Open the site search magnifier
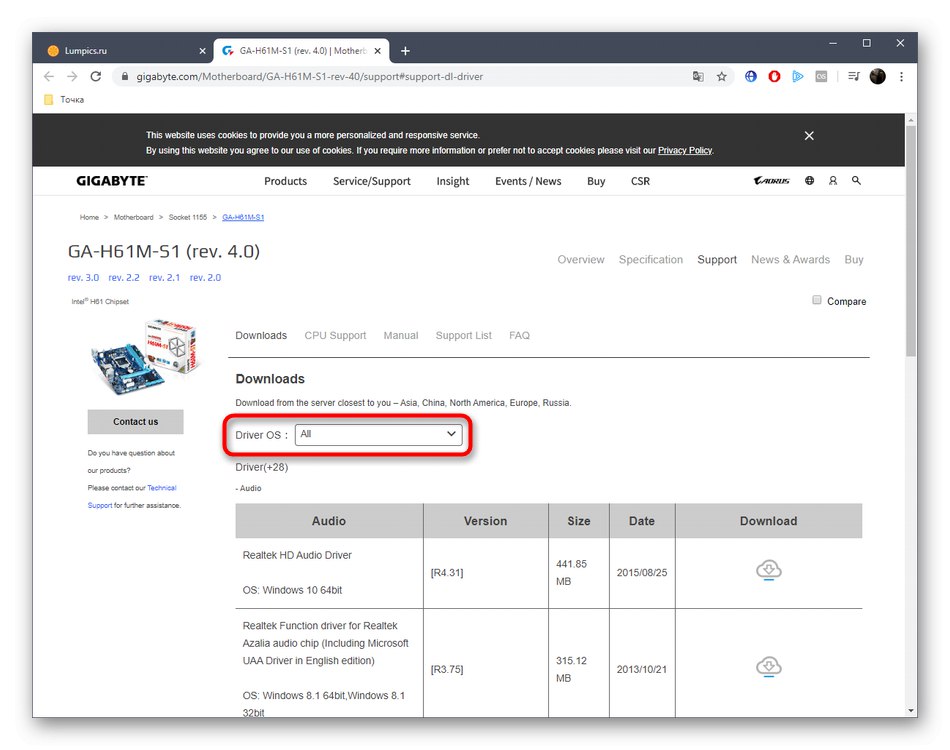This screenshot has height=750, width=950. click(x=856, y=181)
